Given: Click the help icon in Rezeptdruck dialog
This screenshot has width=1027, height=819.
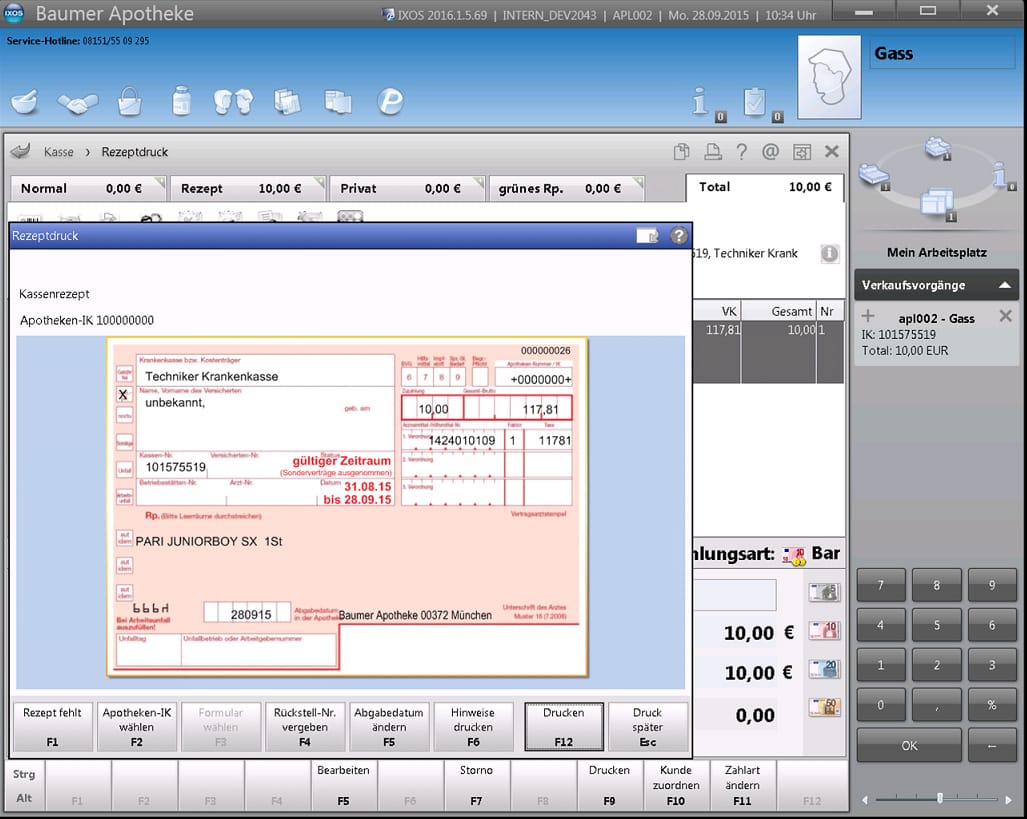Looking at the screenshot, I should (x=679, y=236).
